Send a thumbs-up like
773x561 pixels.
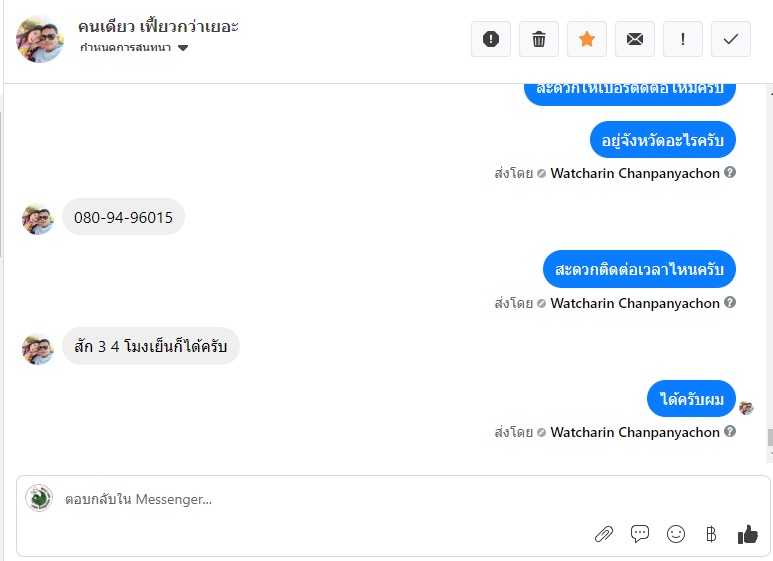pyautogui.click(x=747, y=534)
